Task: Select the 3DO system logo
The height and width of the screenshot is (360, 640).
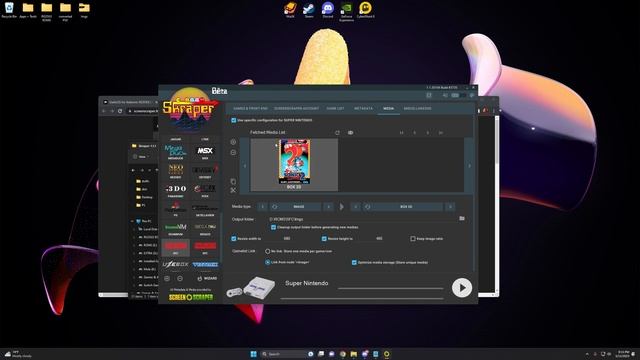Action: pyautogui.click(x=176, y=189)
